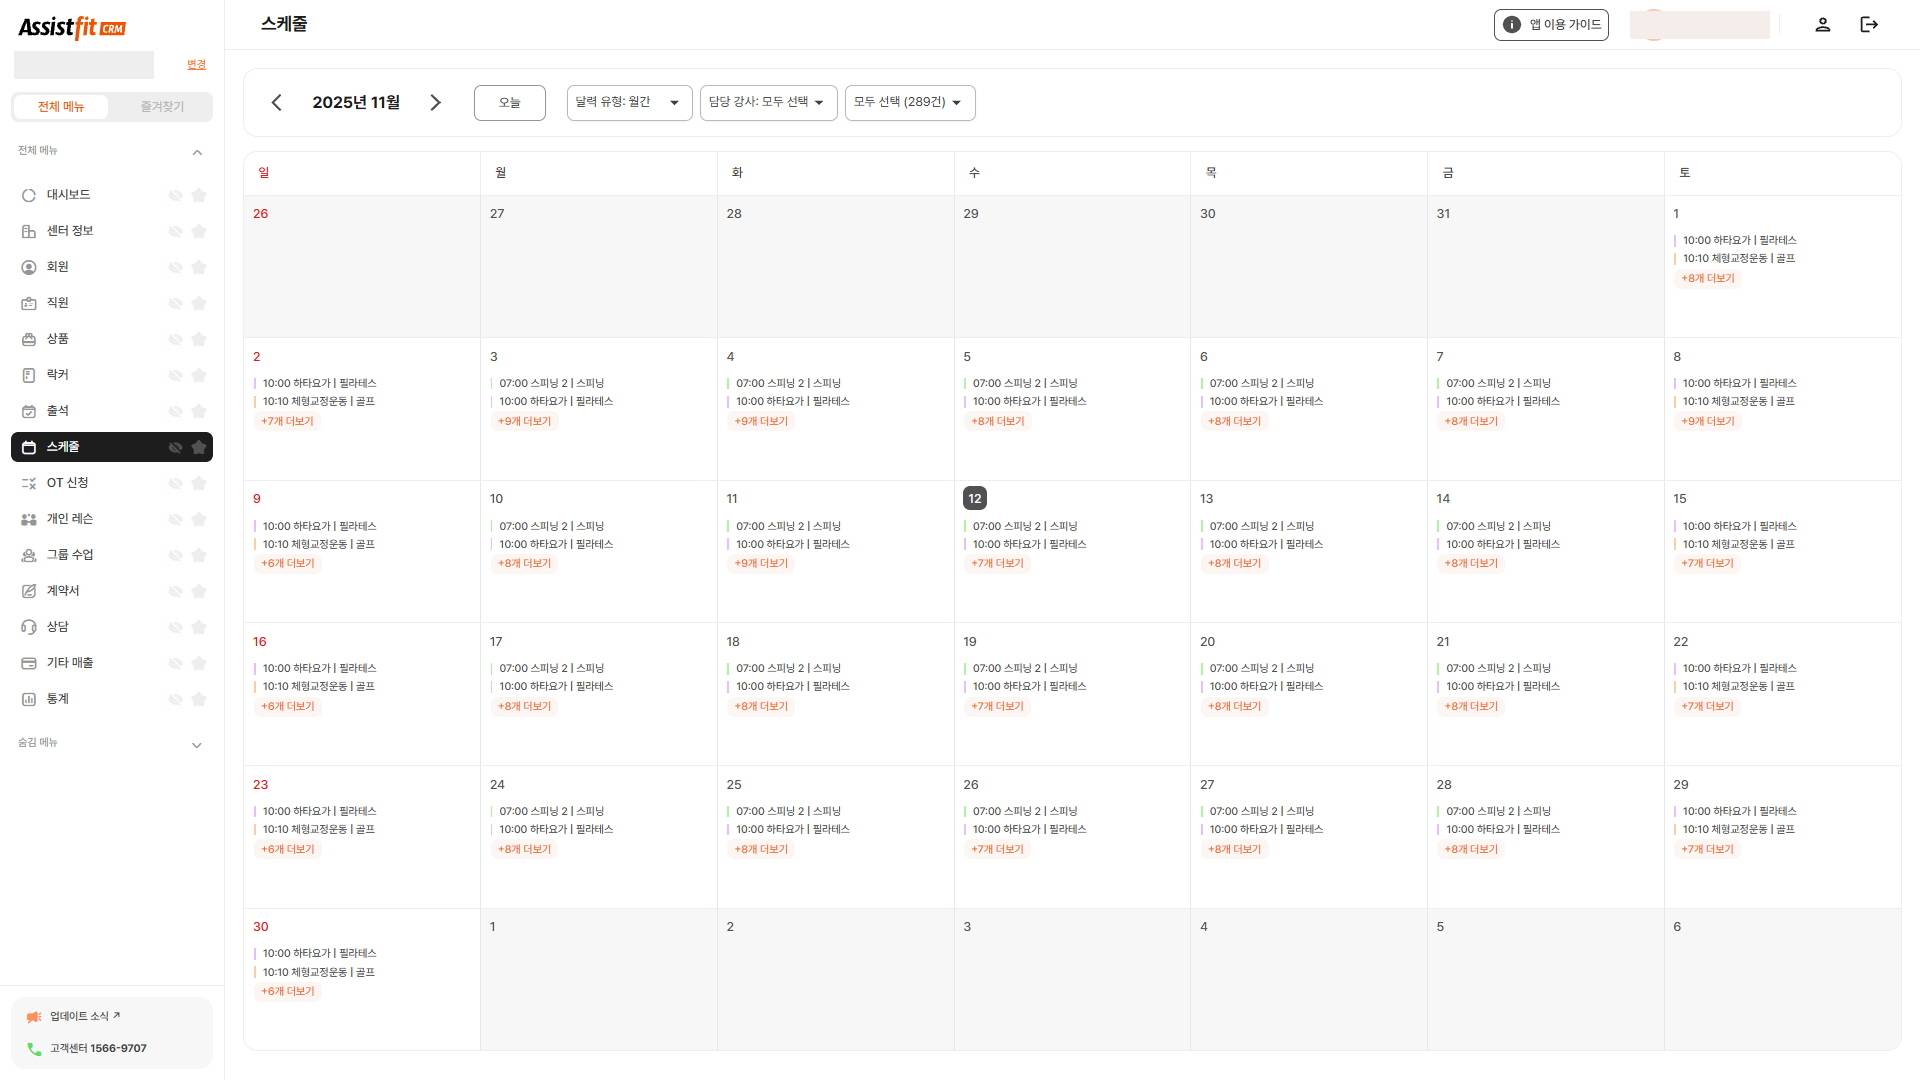Click the 통계 statistics chart icon
Viewport: 1920px width, 1080px height.
click(29, 699)
